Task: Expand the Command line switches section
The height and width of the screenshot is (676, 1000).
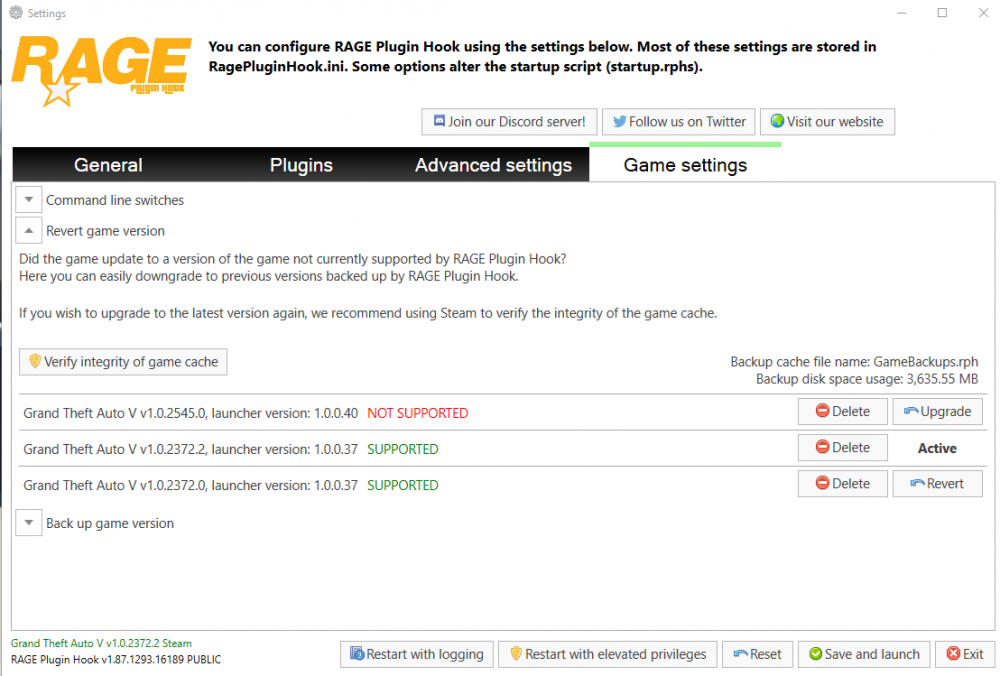Action: pos(29,200)
